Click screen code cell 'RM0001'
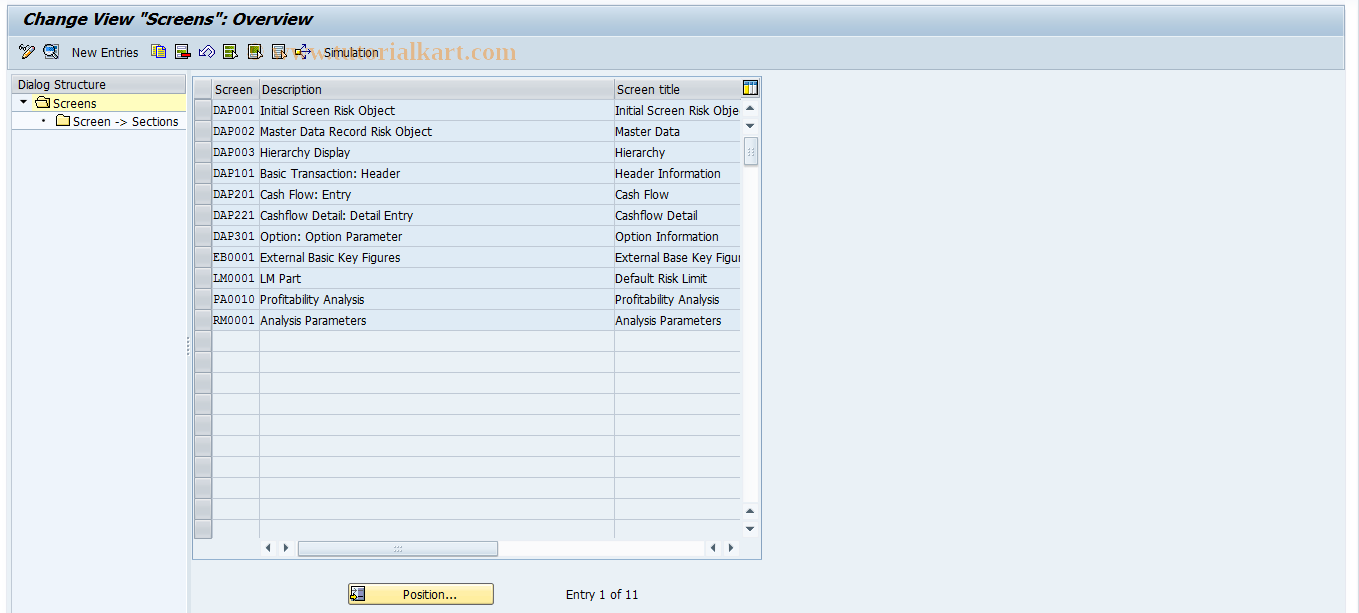This screenshot has width=1359, height=613. tap(235, 320)
